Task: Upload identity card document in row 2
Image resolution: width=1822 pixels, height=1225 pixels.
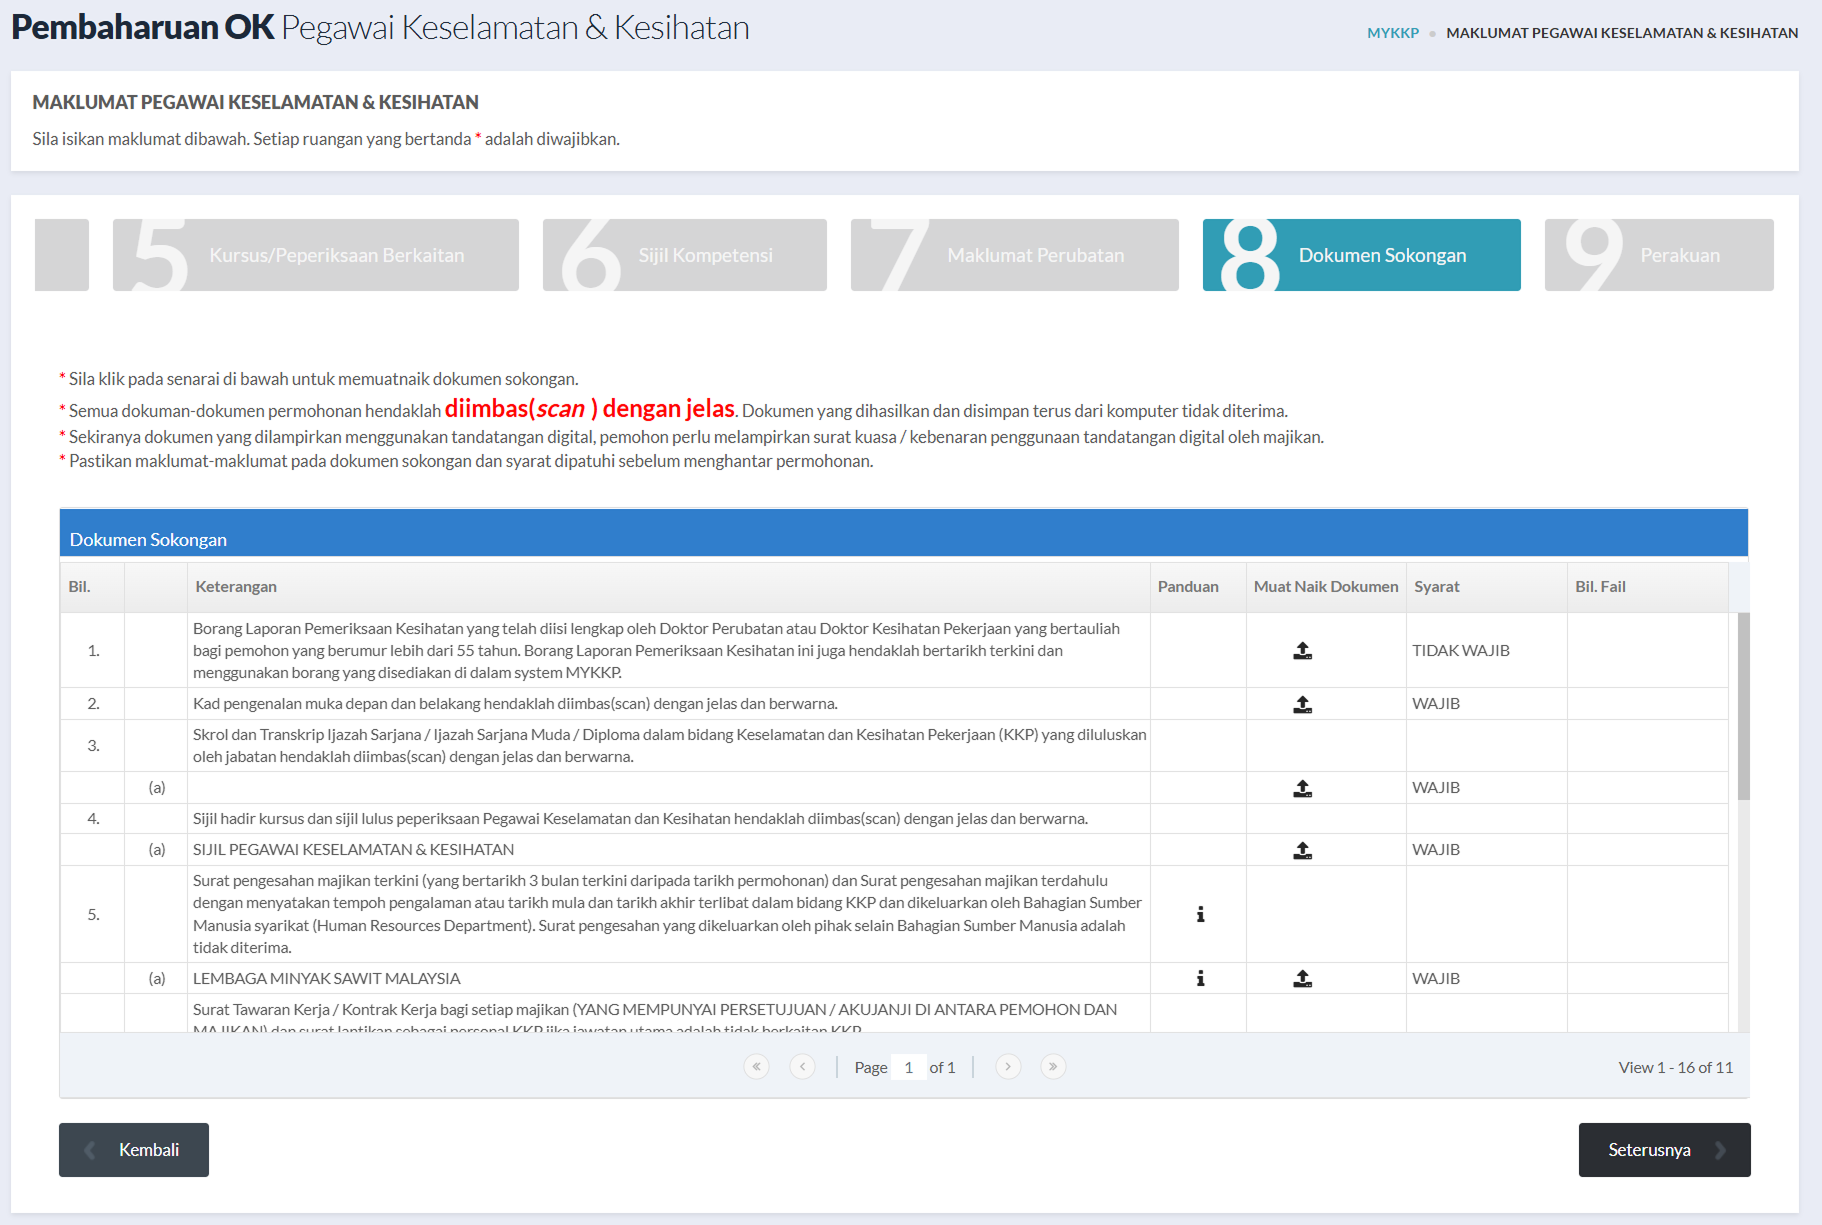Action: 1302,704
